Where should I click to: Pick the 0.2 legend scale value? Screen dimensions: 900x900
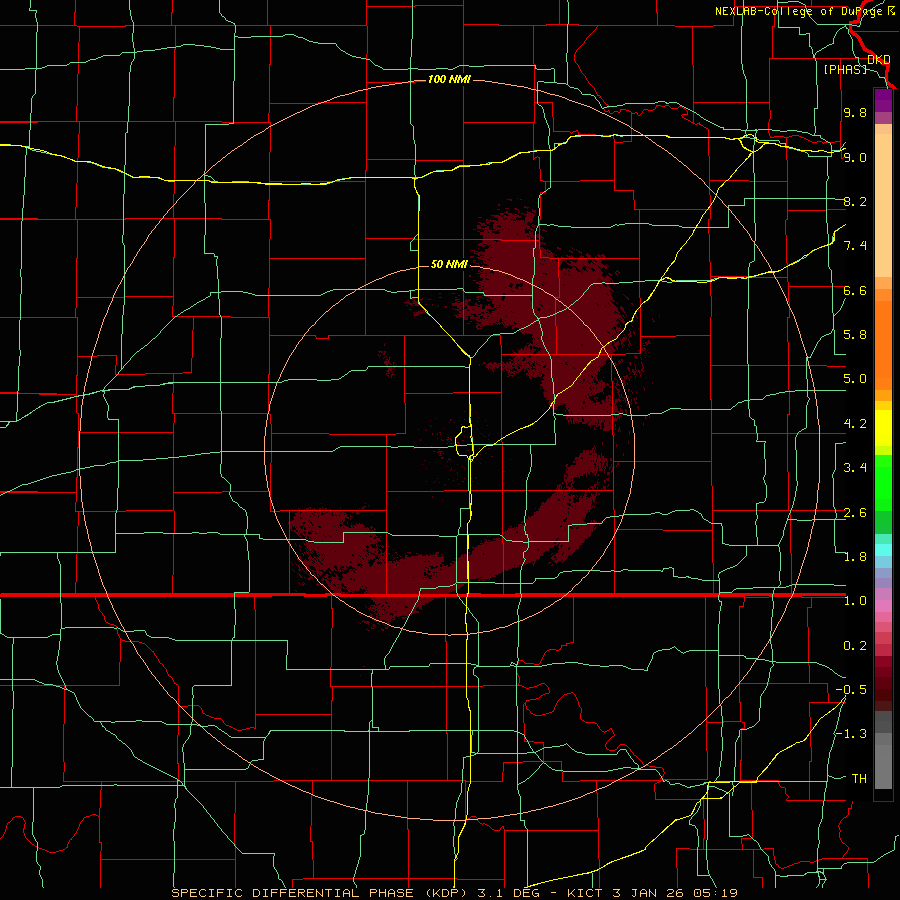click(855, 646)
